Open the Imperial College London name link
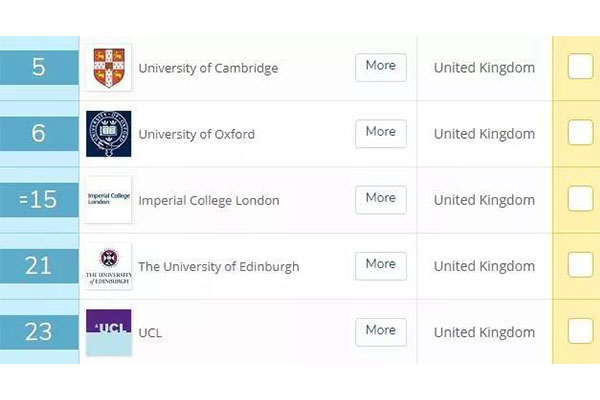 click(209, 201)
